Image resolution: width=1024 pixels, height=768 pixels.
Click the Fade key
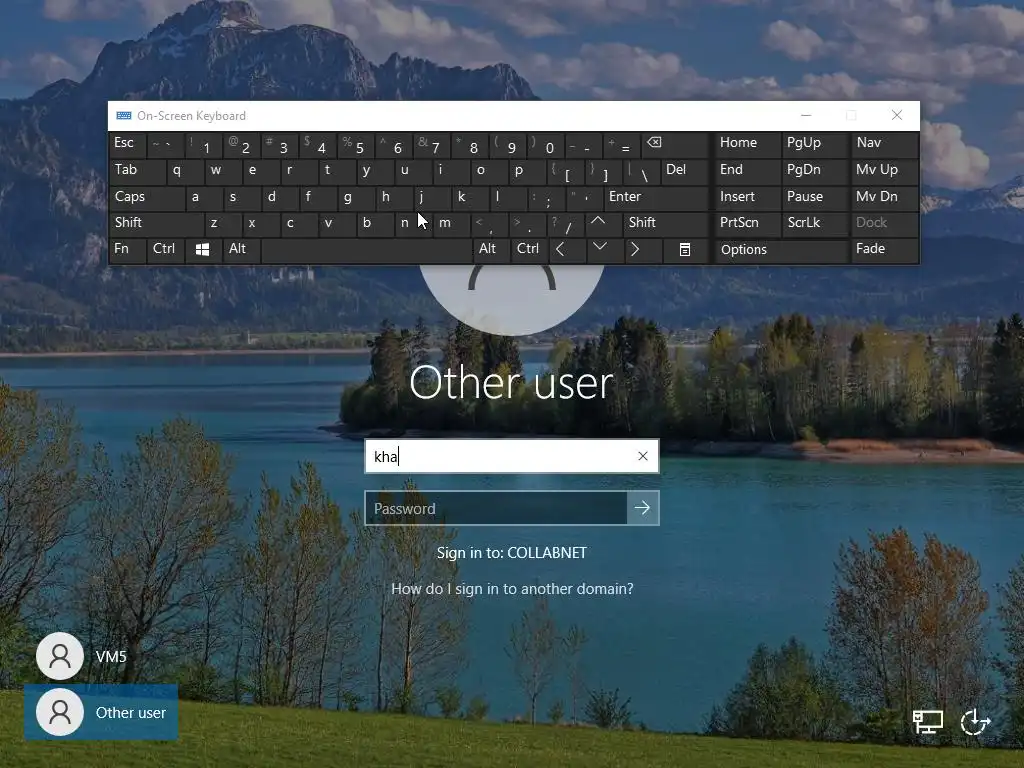pos(886,250)
